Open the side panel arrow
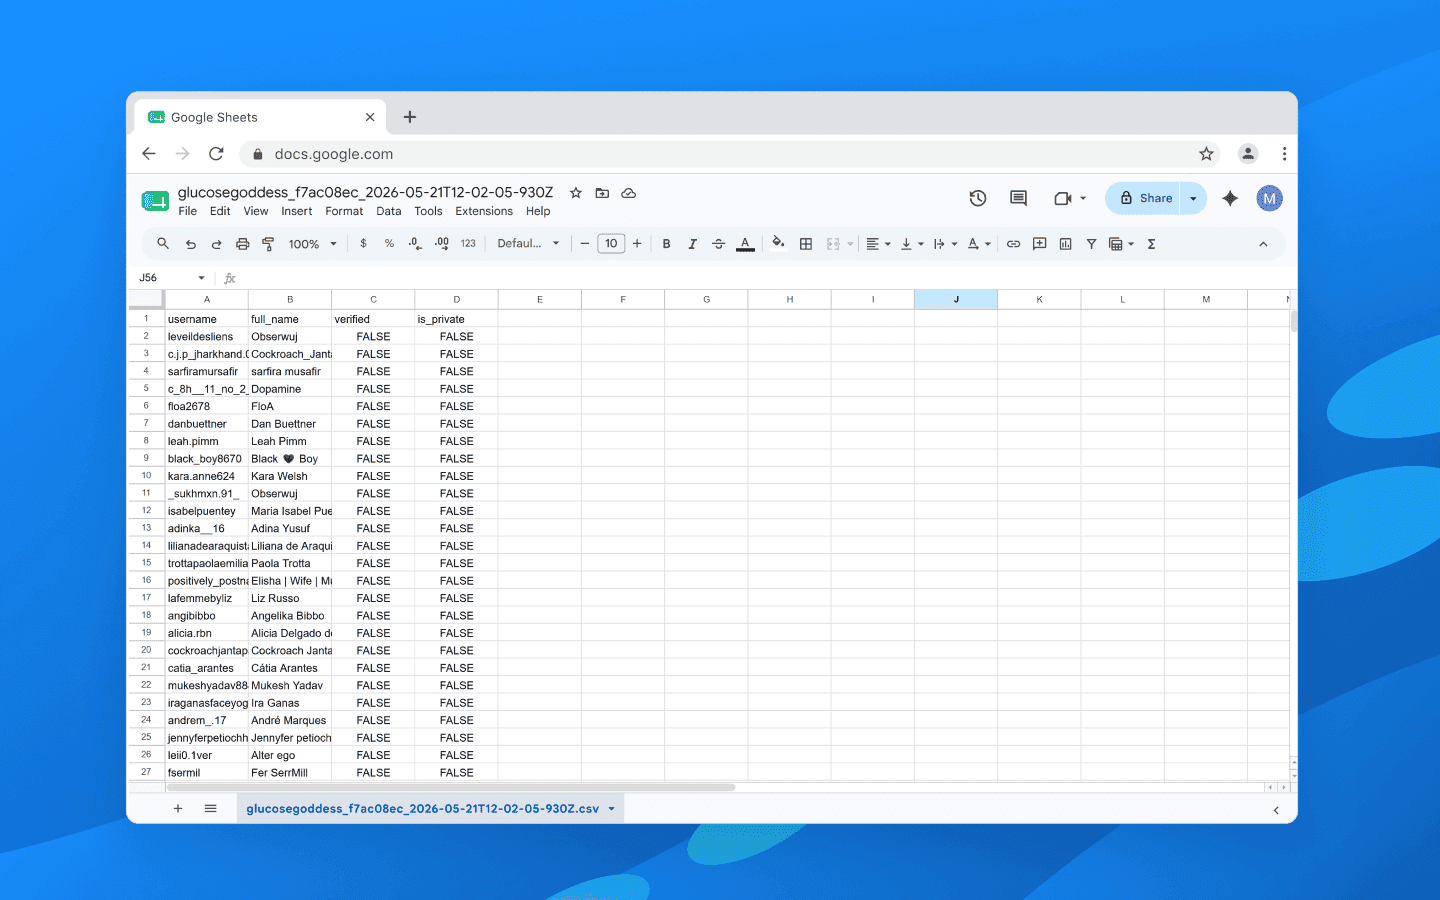Screen dimensions: 1440x900 (x=1276, y=810)
